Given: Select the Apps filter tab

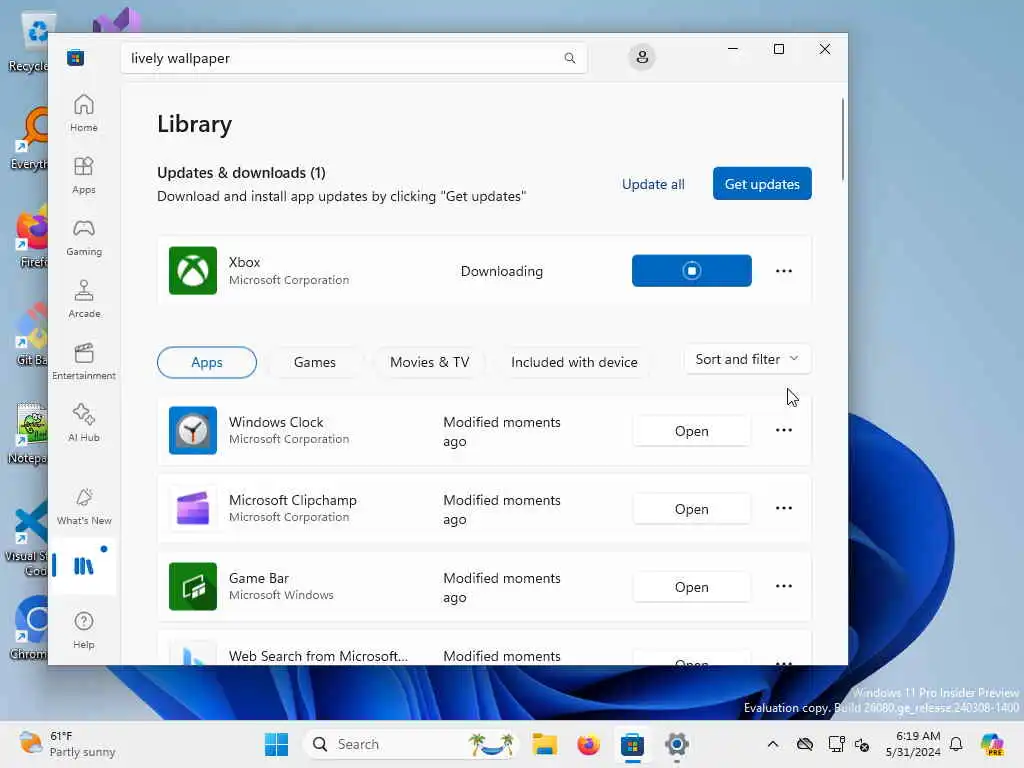Looking at the screenshot, I should [206, 362].
